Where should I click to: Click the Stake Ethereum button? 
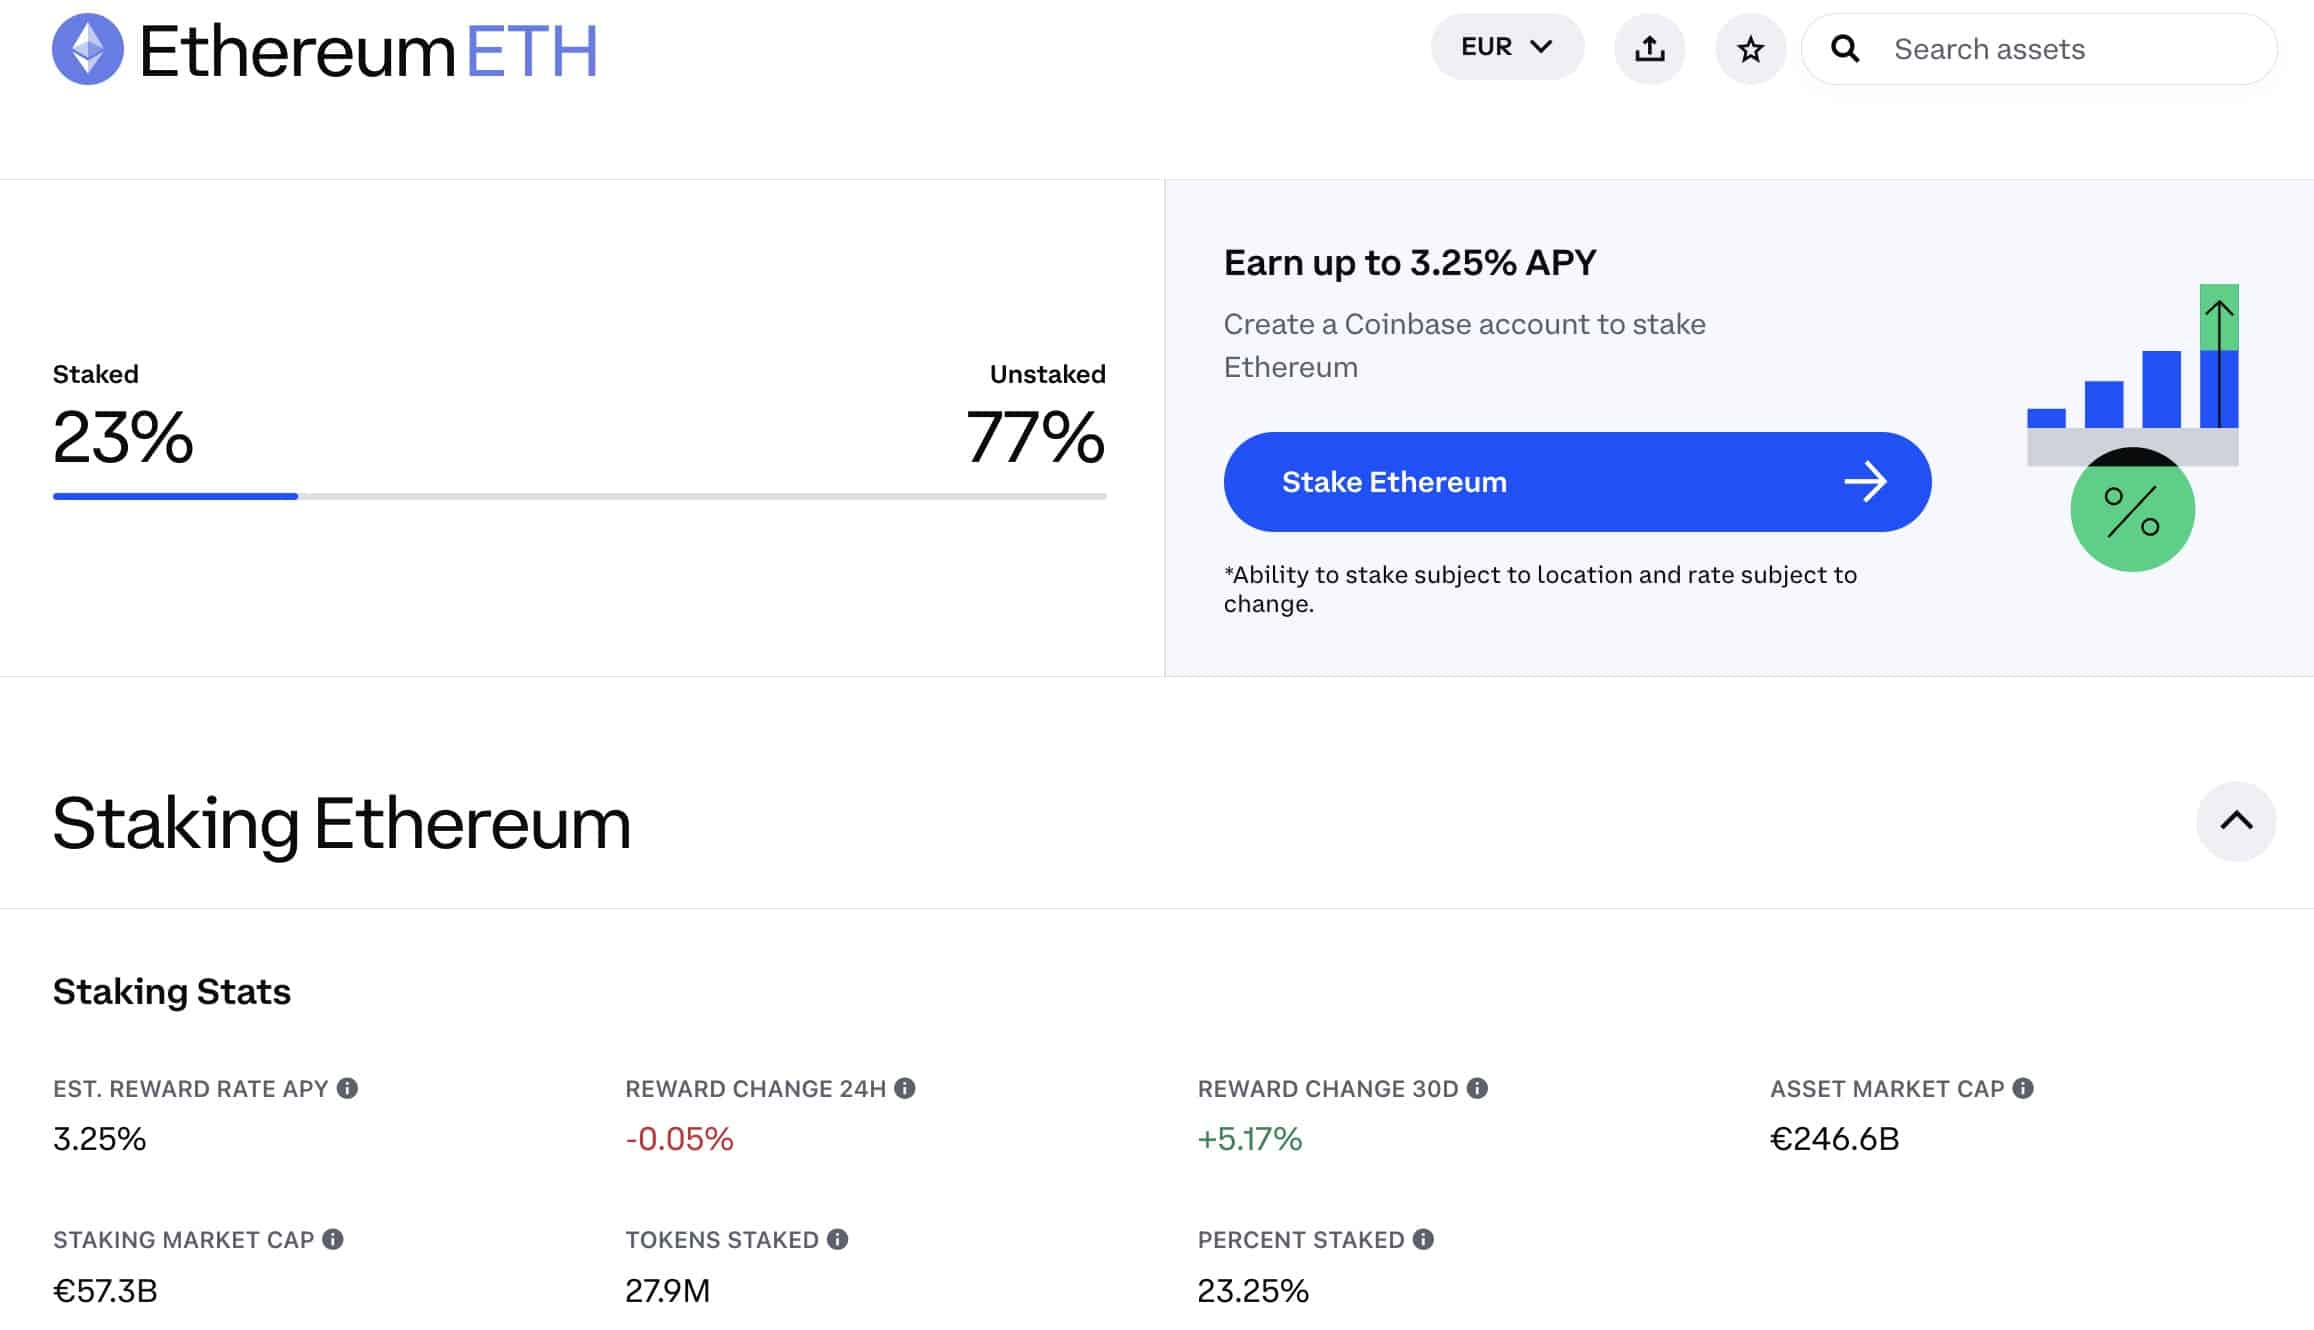point(1578,480)
